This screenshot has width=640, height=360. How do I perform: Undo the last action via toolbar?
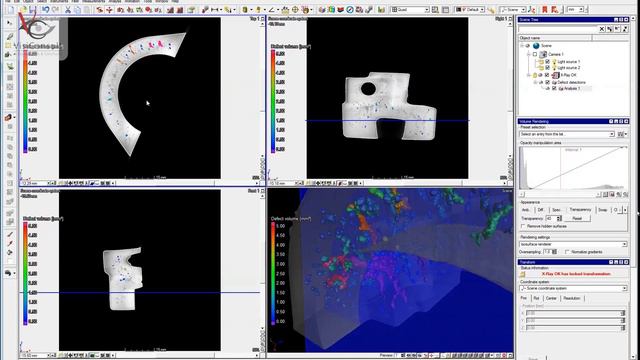pos(46,9)
